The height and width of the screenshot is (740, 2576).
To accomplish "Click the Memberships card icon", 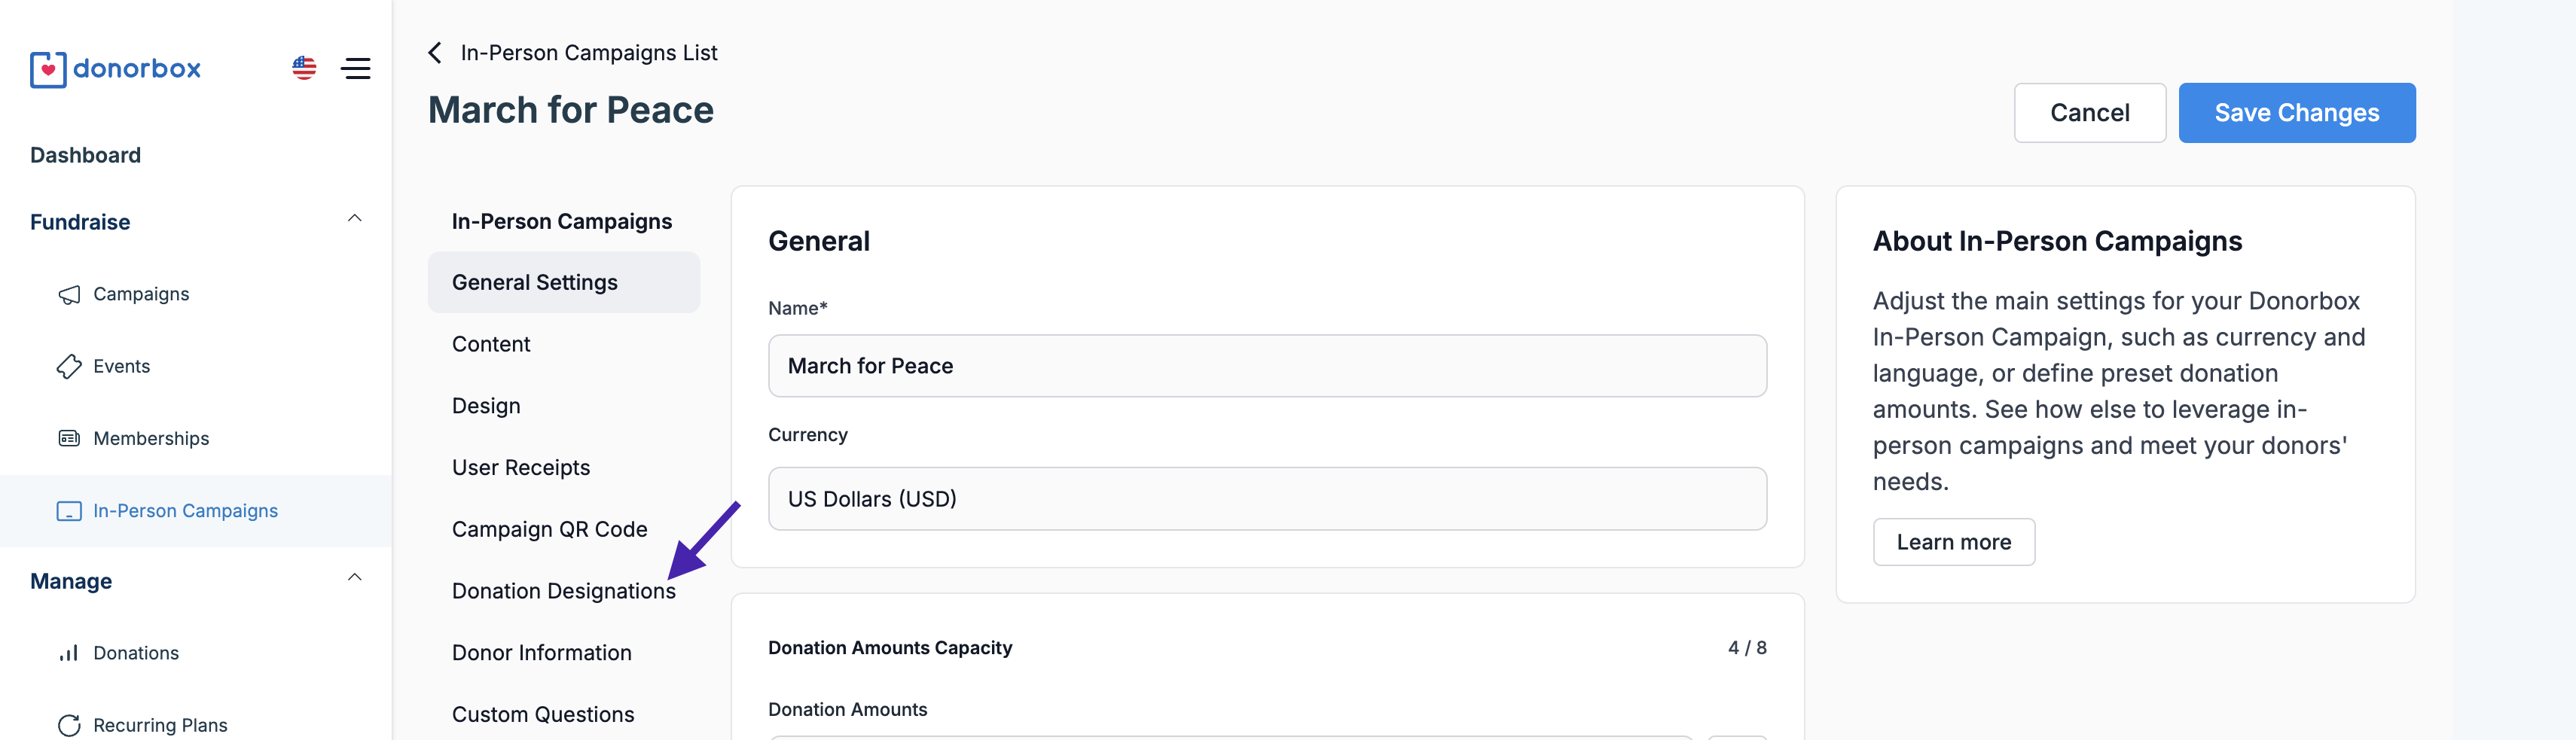I will click(x=69, y=438).
